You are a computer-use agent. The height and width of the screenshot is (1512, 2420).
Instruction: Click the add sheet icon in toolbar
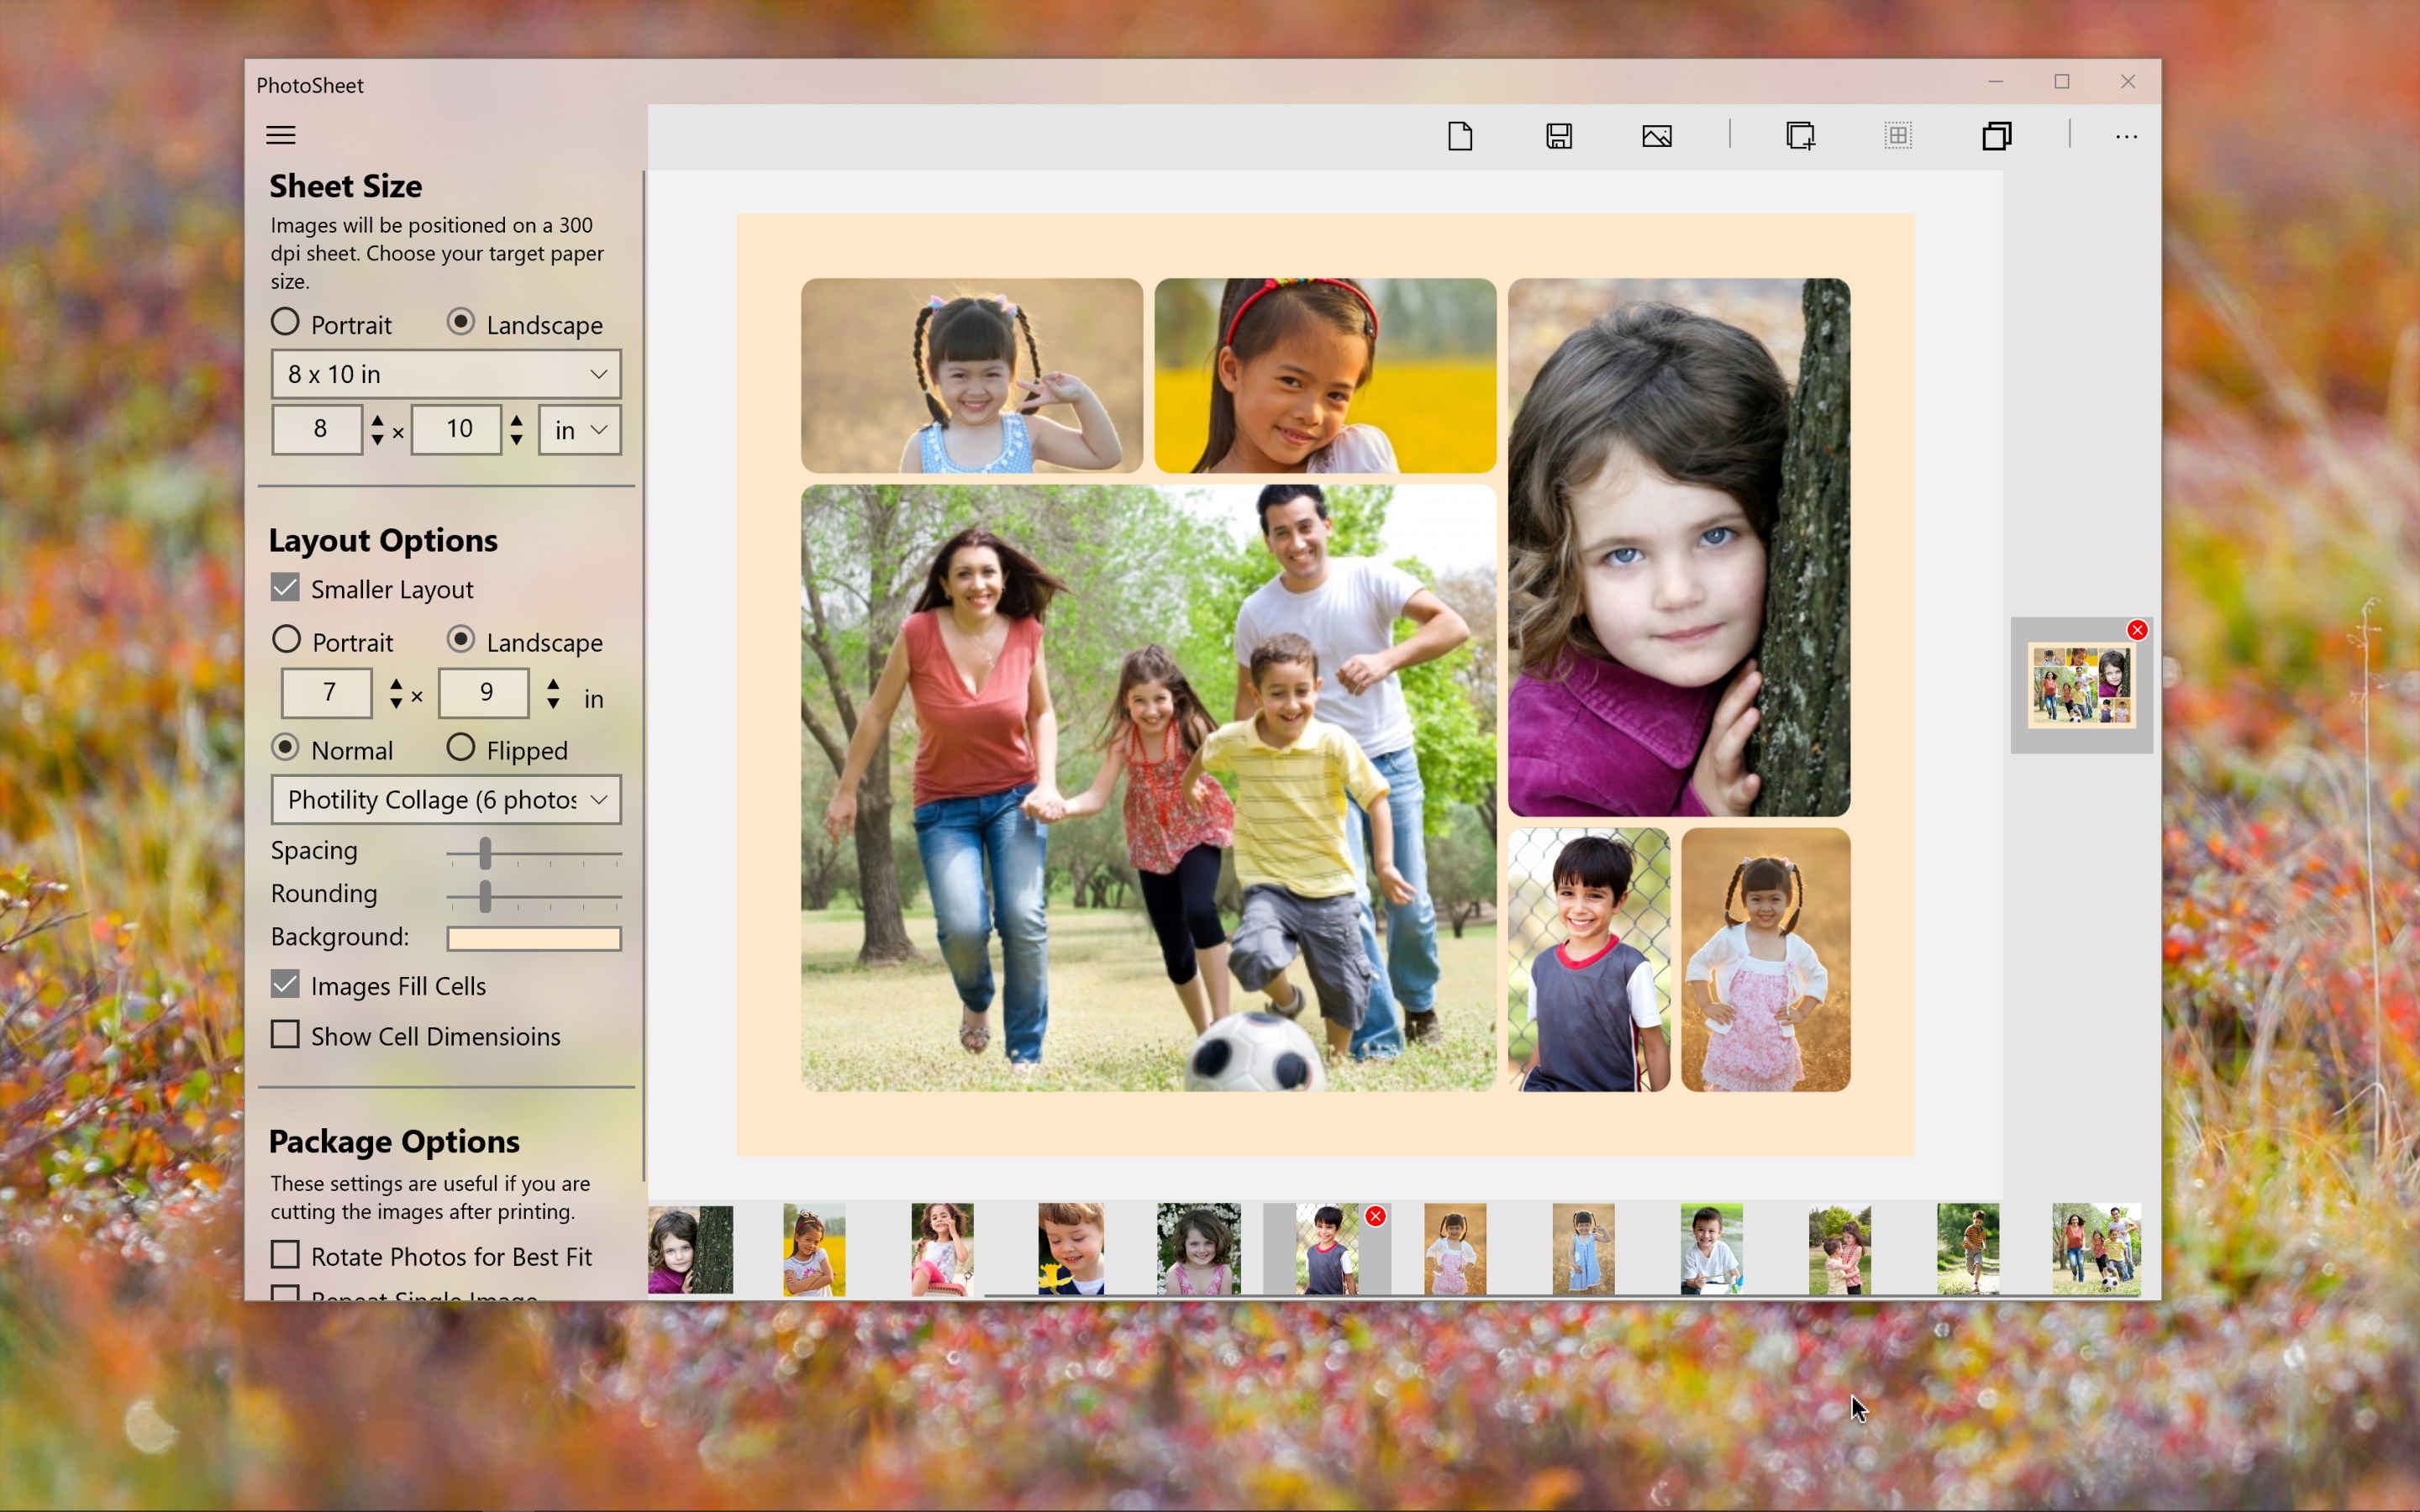(x=1800, y=136)
